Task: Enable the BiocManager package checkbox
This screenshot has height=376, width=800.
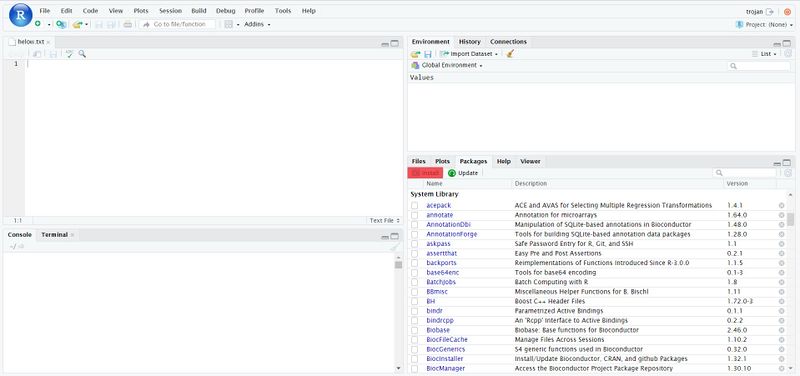Action: [x=415, y=368]
